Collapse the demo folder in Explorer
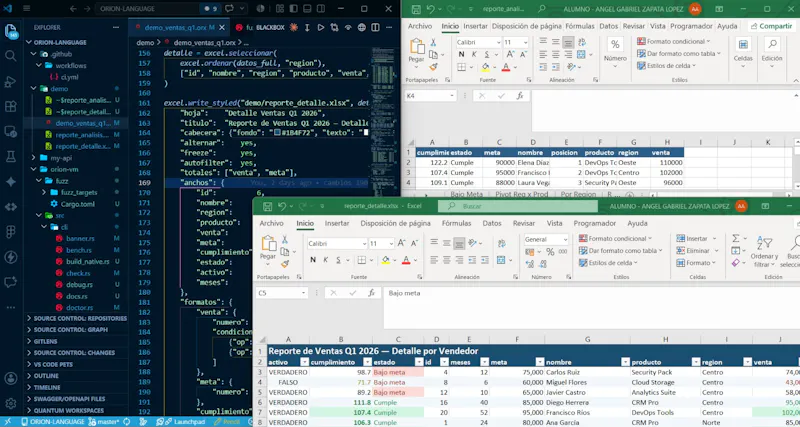 (x=34, y=88)
